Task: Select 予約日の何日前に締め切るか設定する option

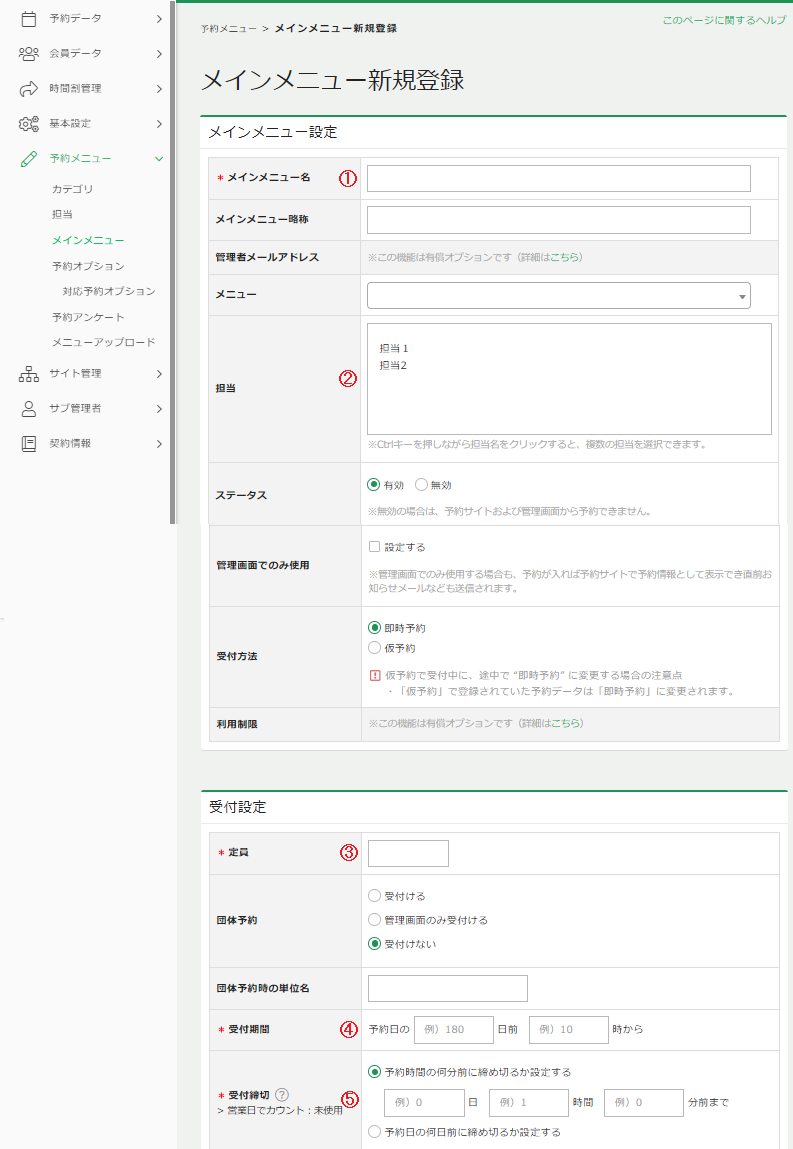Action: (x=375, y=1131)
